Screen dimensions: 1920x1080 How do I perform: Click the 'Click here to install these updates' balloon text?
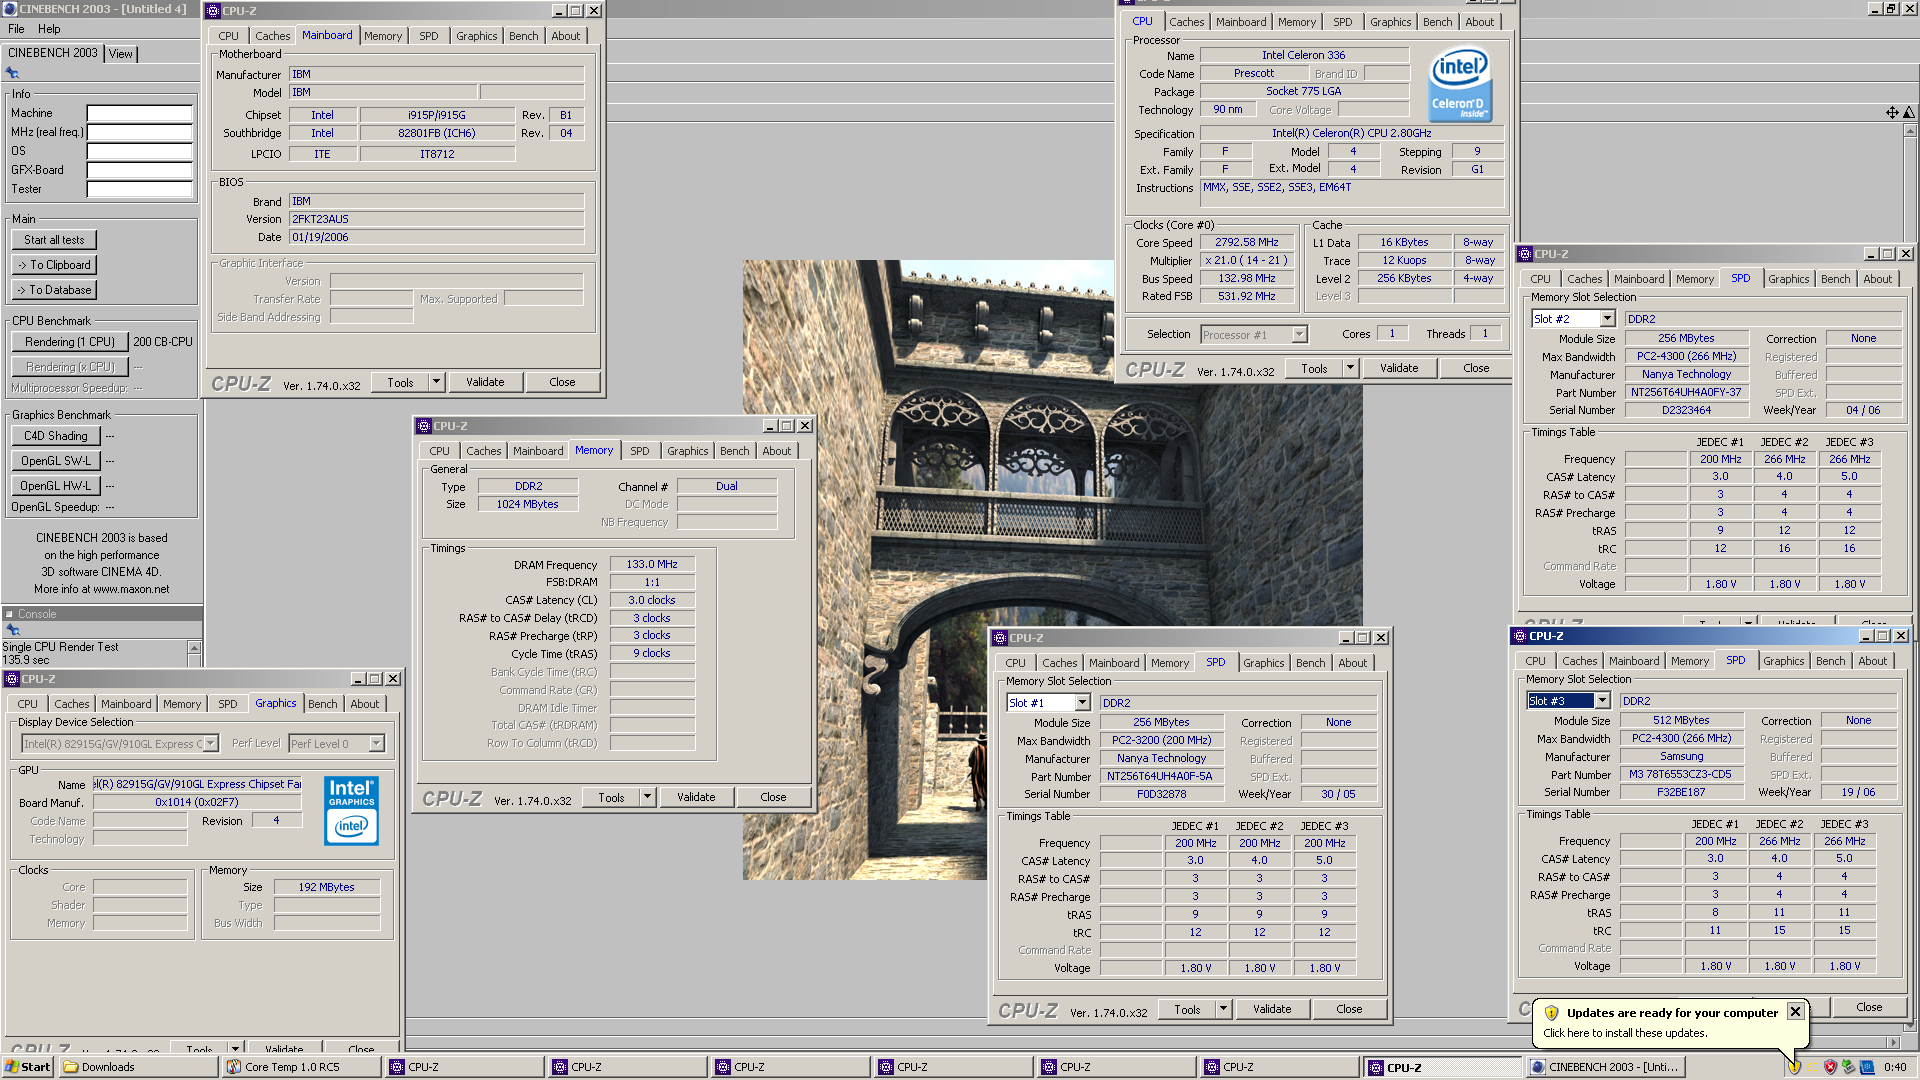(x=1625, y=1033)
